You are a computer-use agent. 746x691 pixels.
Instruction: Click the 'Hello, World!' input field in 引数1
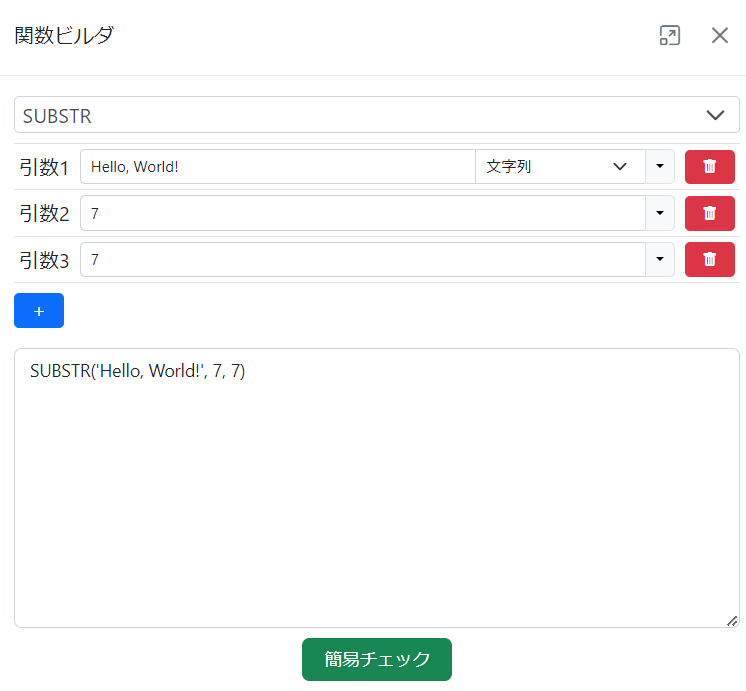coord(277,167)
